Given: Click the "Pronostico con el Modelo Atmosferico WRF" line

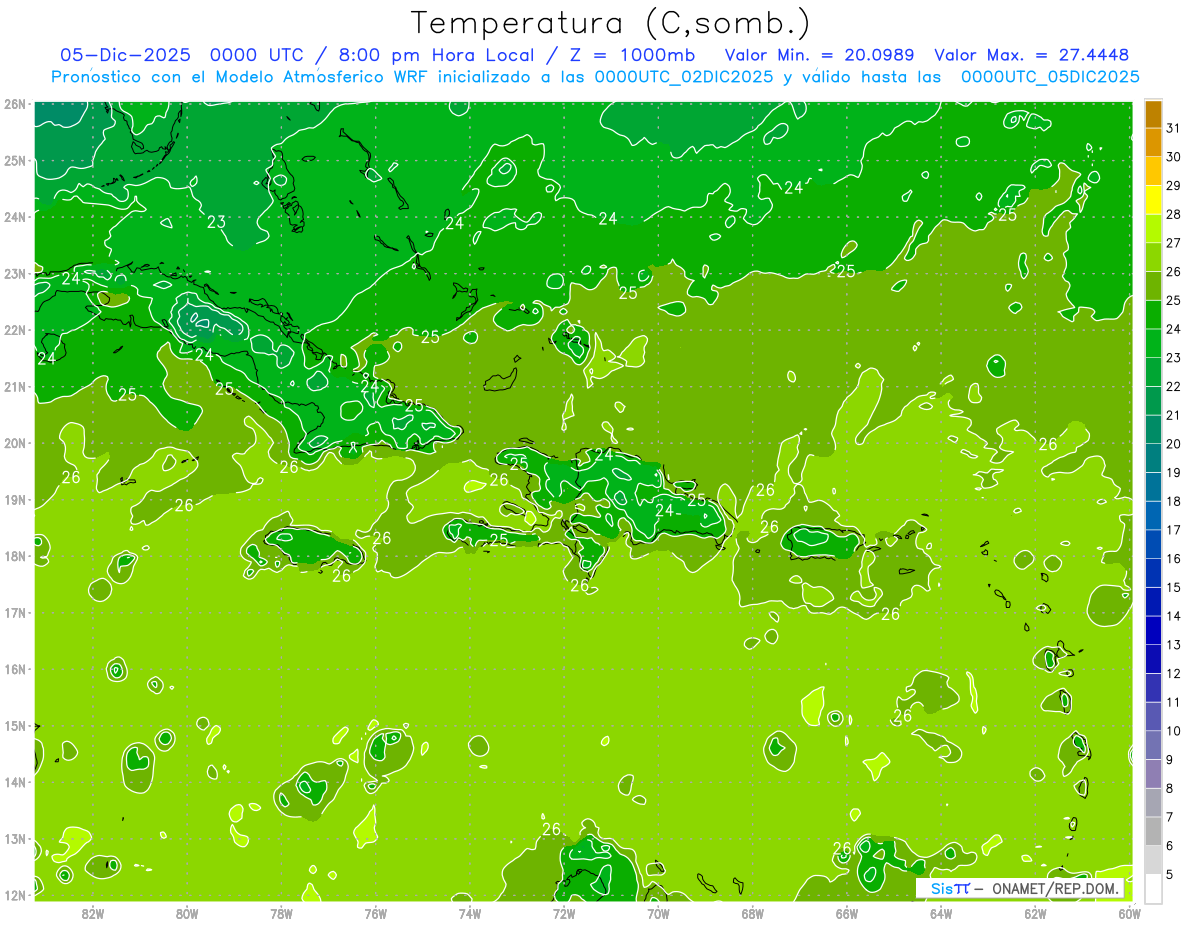Looking at the screenshot, I should [x=595, y=76].
